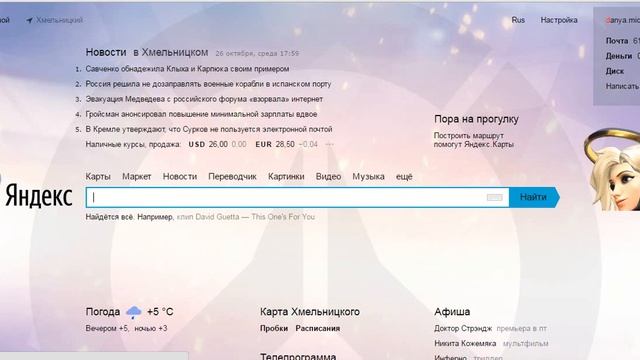Open the on-screen keyboard icon in the search box

point(494,198)
